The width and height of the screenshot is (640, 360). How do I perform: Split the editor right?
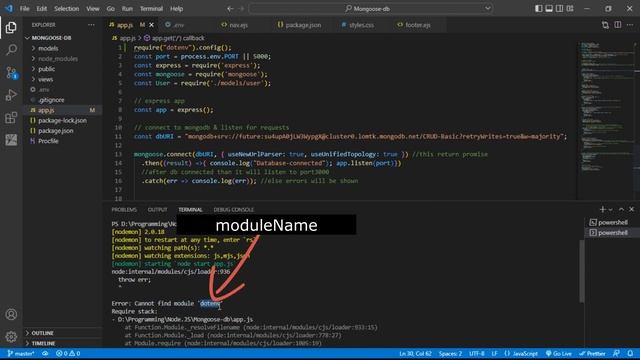[x=618, y=25]
